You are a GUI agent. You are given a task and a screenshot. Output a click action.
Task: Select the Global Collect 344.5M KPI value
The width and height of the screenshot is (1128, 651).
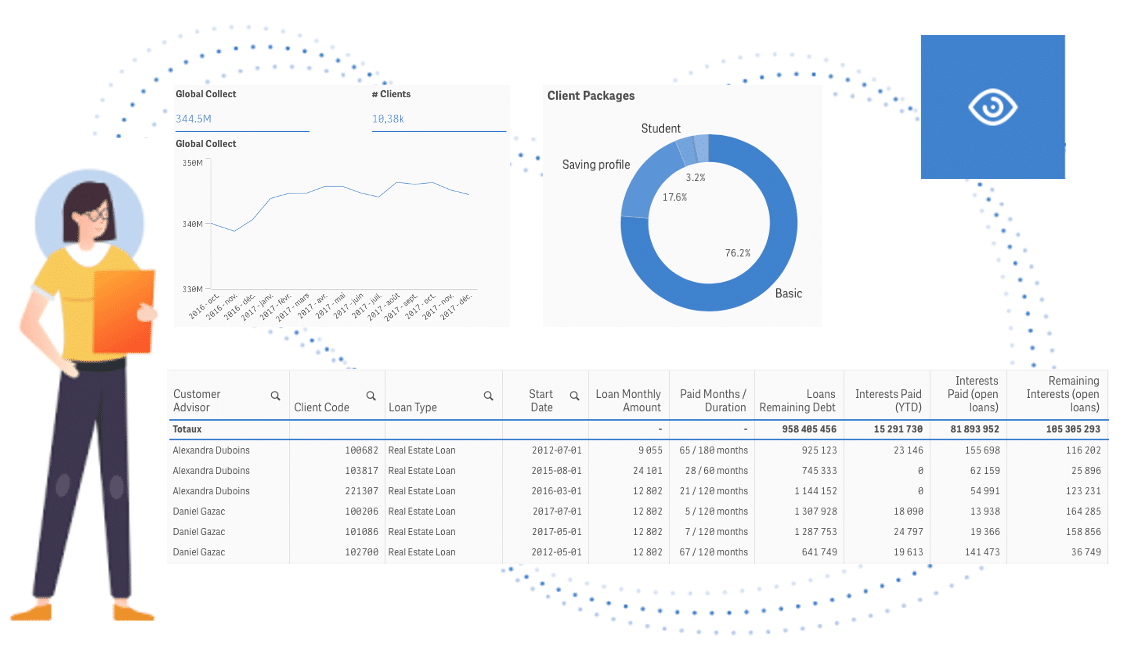point(193,119)
